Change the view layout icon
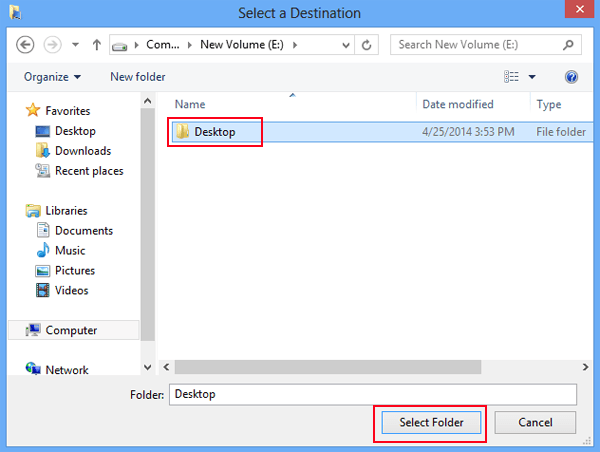The image size is (600, 452). coord(511,77)
